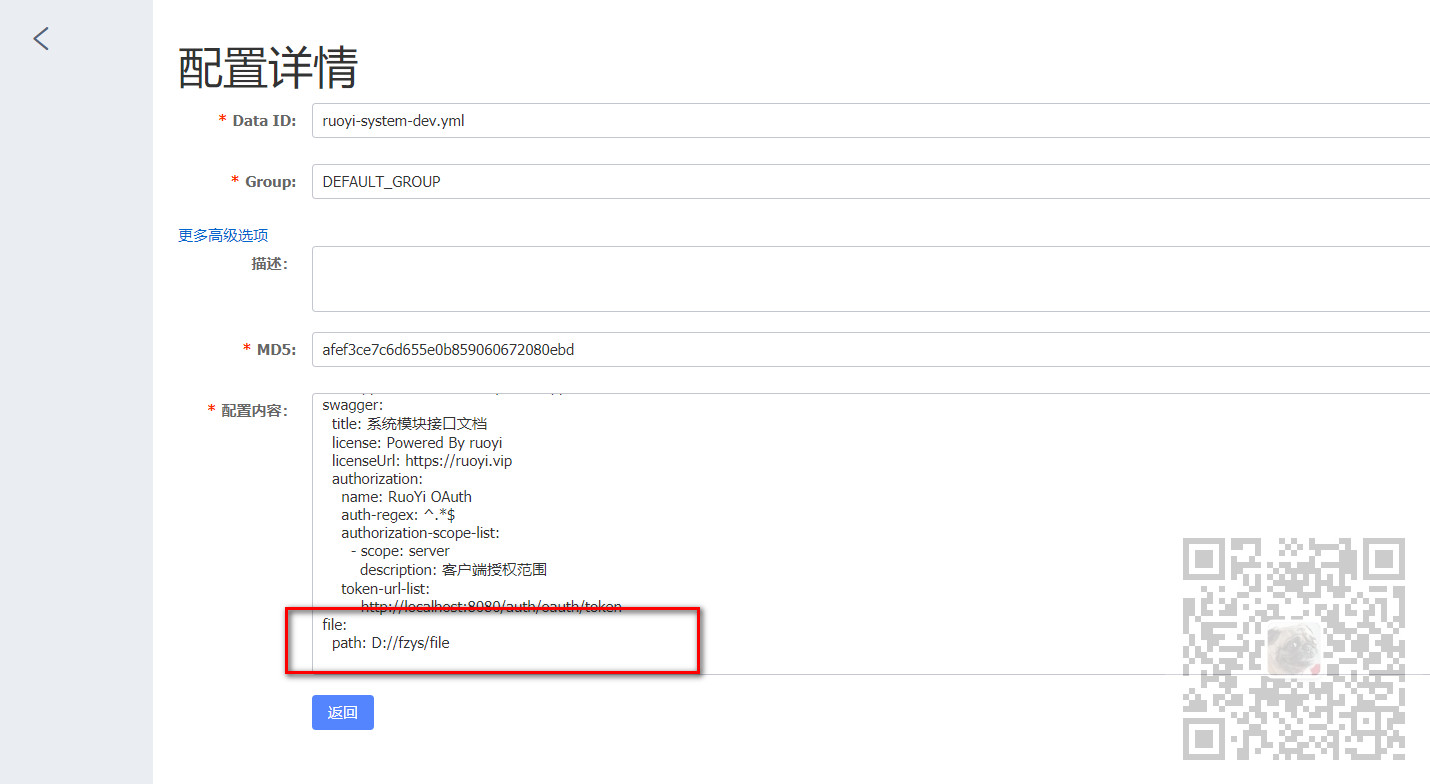
Task: Click the 返回 button
Action: pyautogui.click(x=343, y=712)
